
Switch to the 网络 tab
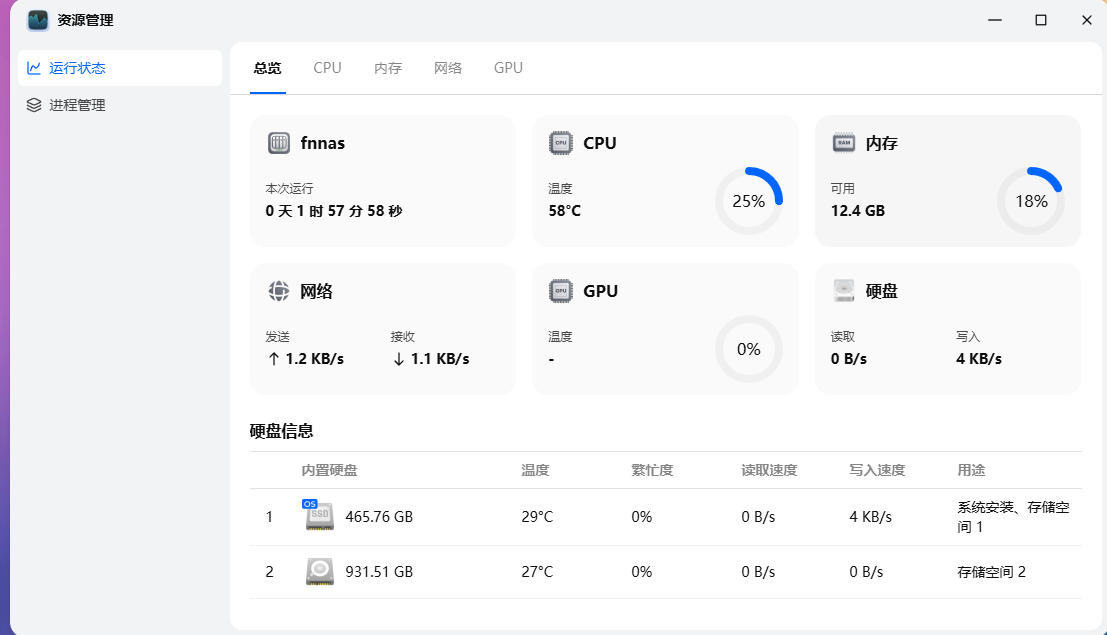tap(448, 68)
